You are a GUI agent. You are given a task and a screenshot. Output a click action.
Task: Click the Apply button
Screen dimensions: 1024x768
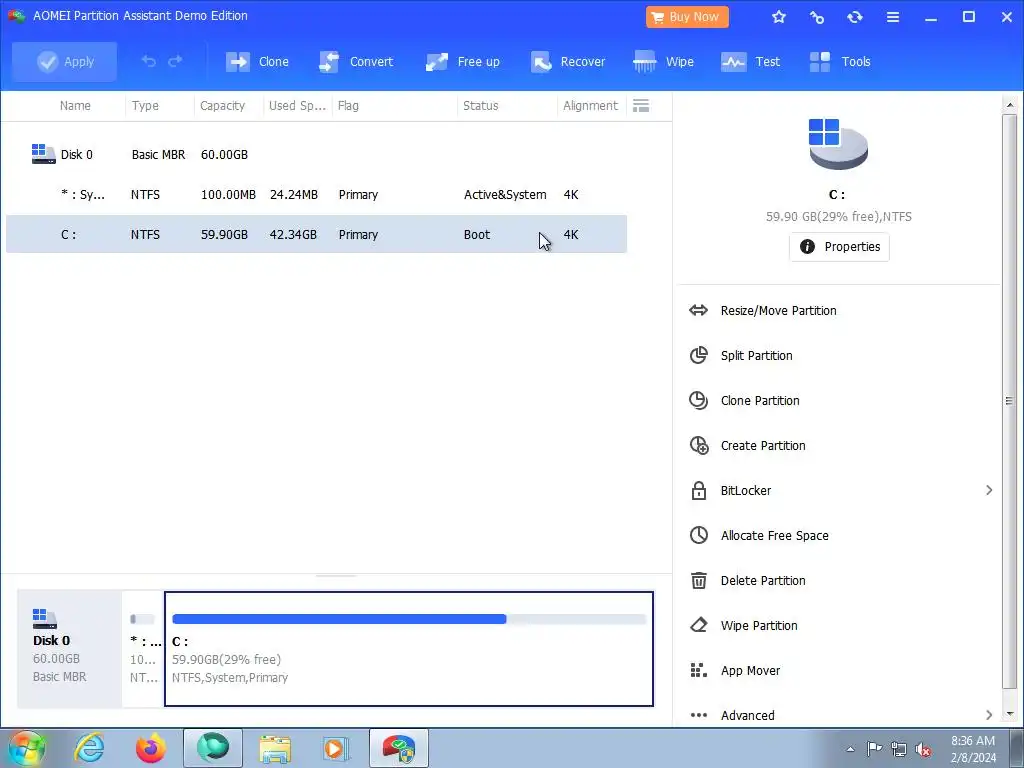(65, 61)
